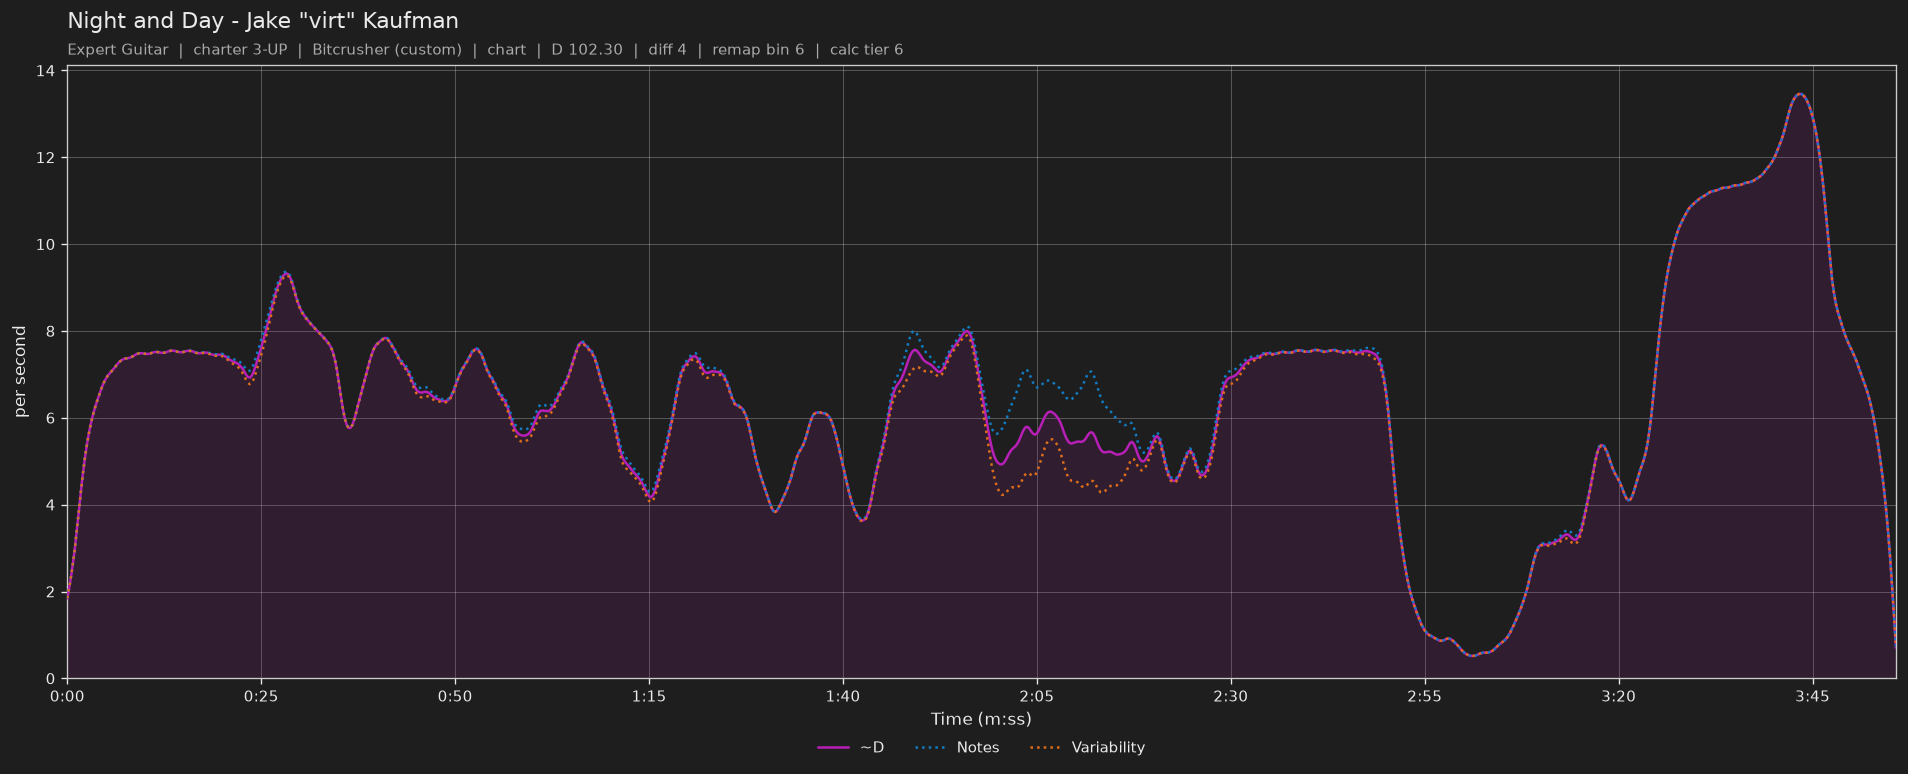Screen dimensions: 1908x774
Task: Click the chart title 'Night and Day - Jake "virt" Kaufman'
Action: [x=263, y=20]
